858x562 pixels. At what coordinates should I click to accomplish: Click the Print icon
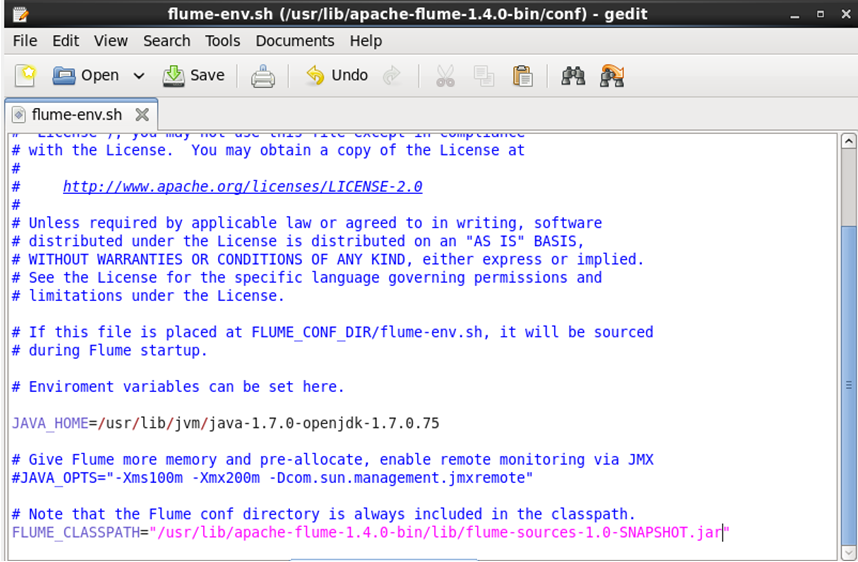click(263, 76)
